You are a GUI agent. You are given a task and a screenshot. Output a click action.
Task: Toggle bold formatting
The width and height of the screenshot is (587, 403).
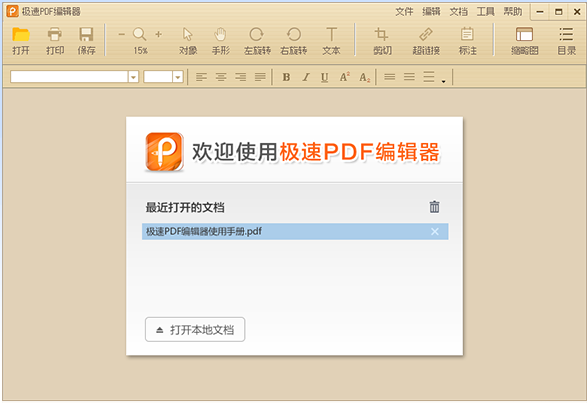coord(286,77)
